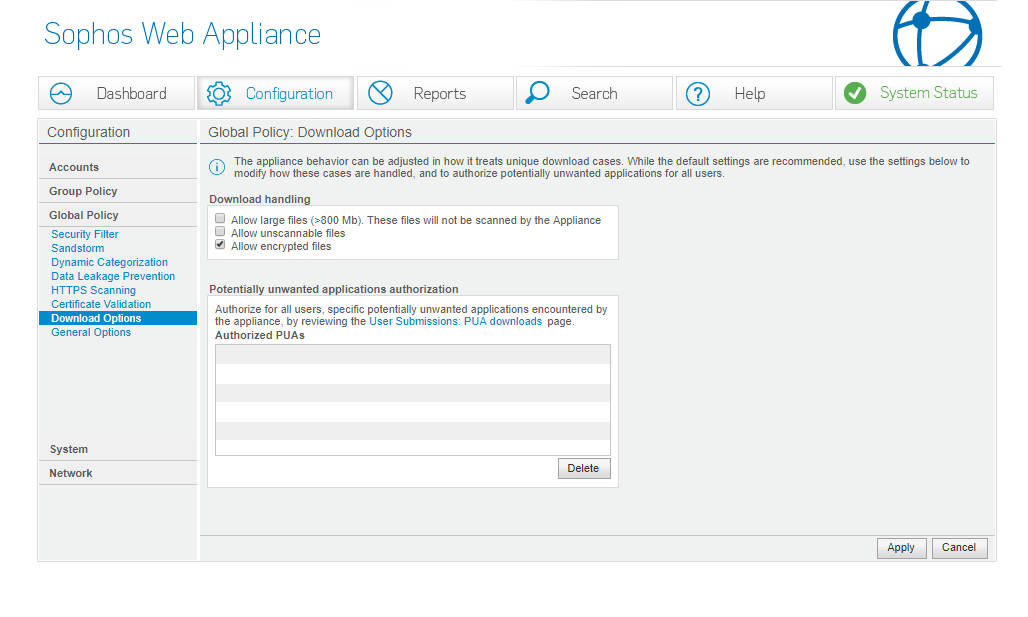Apply the download option changes

(901, 547)
